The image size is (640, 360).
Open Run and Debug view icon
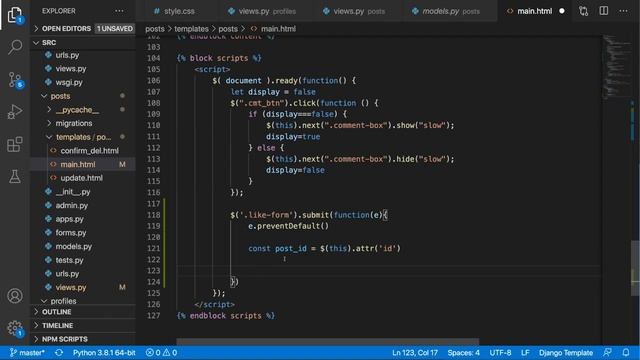point(15,111)
